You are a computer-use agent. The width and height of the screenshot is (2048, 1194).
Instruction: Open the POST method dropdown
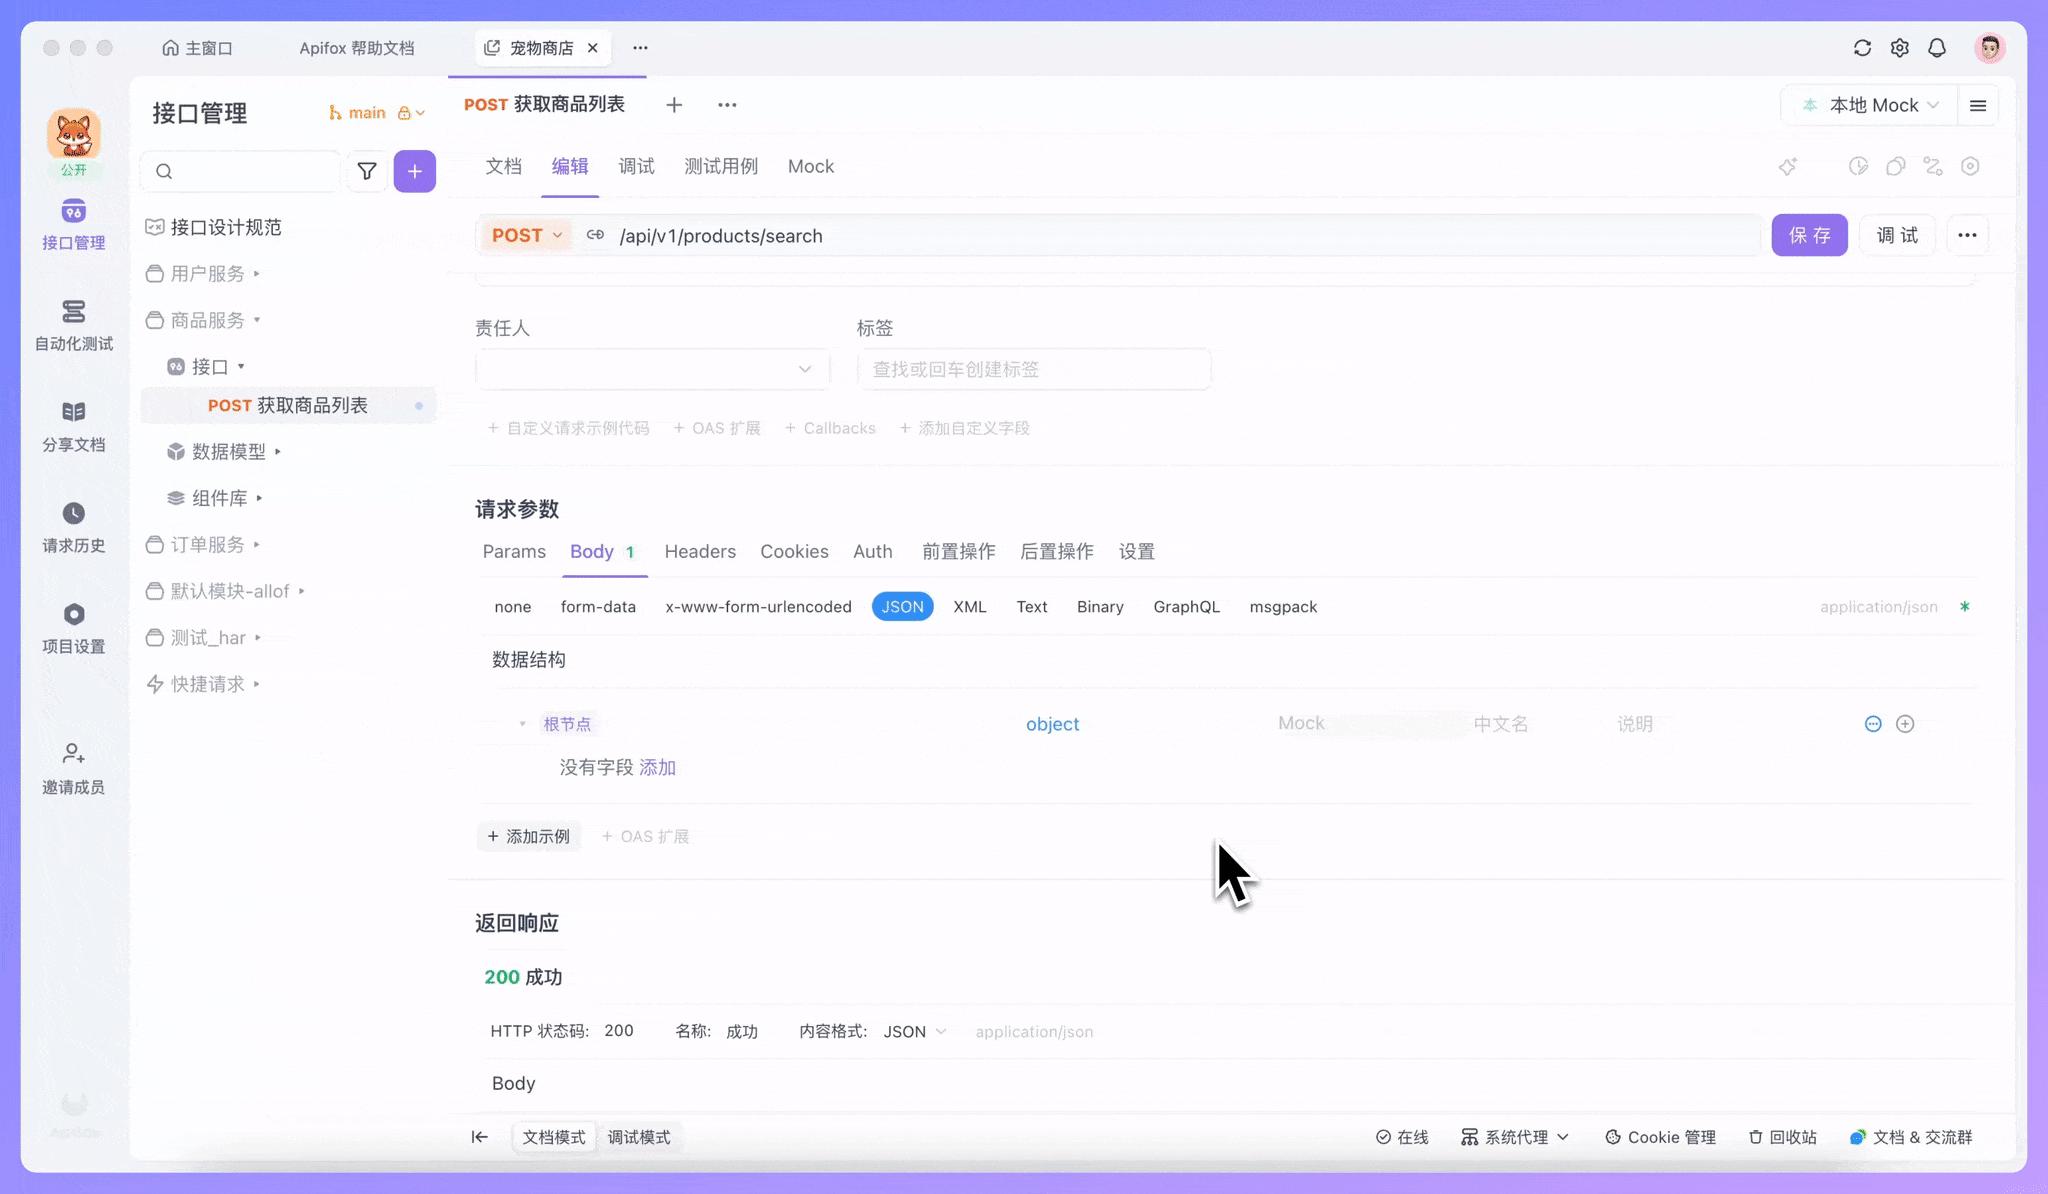(x=526, y=235)
